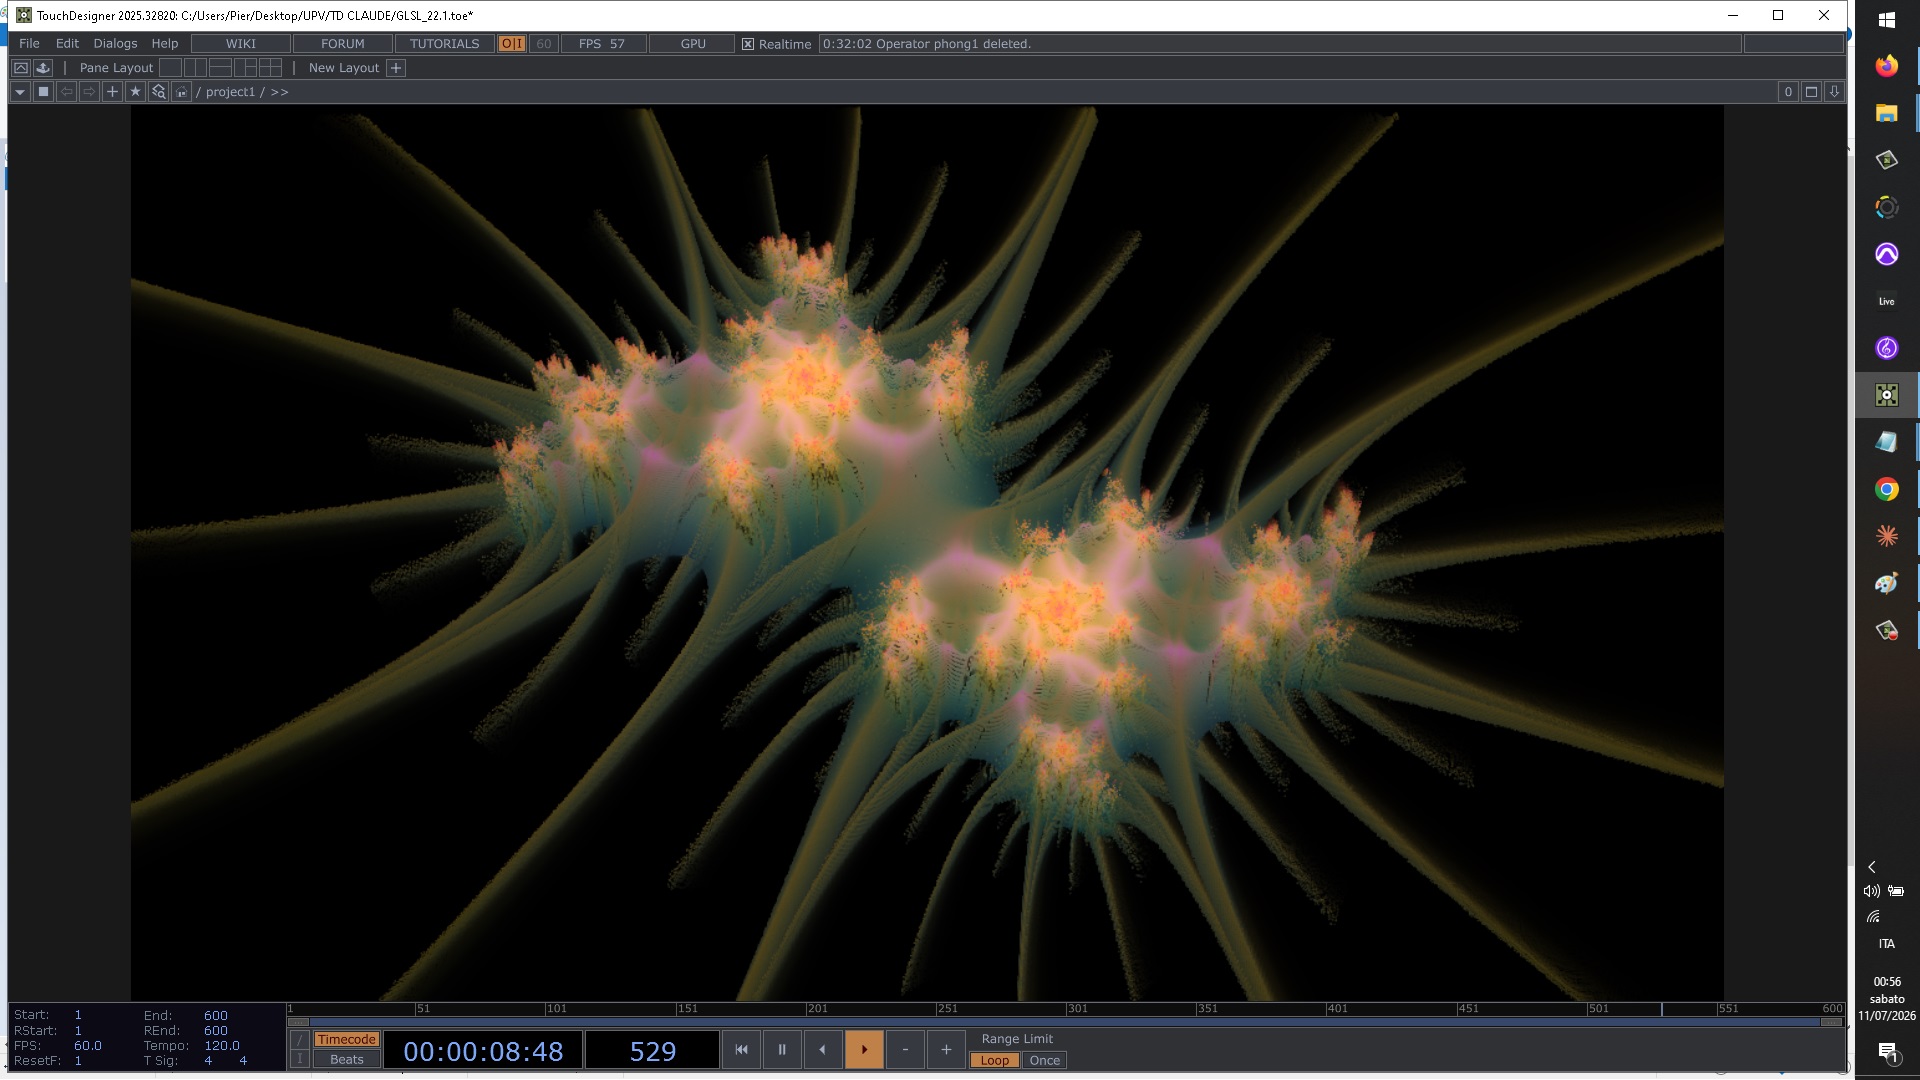Image resolution: width=1920 pixels, height=1080 pixels.
Task: Click the plus icon in pane bar
Action: coord(112,91)
